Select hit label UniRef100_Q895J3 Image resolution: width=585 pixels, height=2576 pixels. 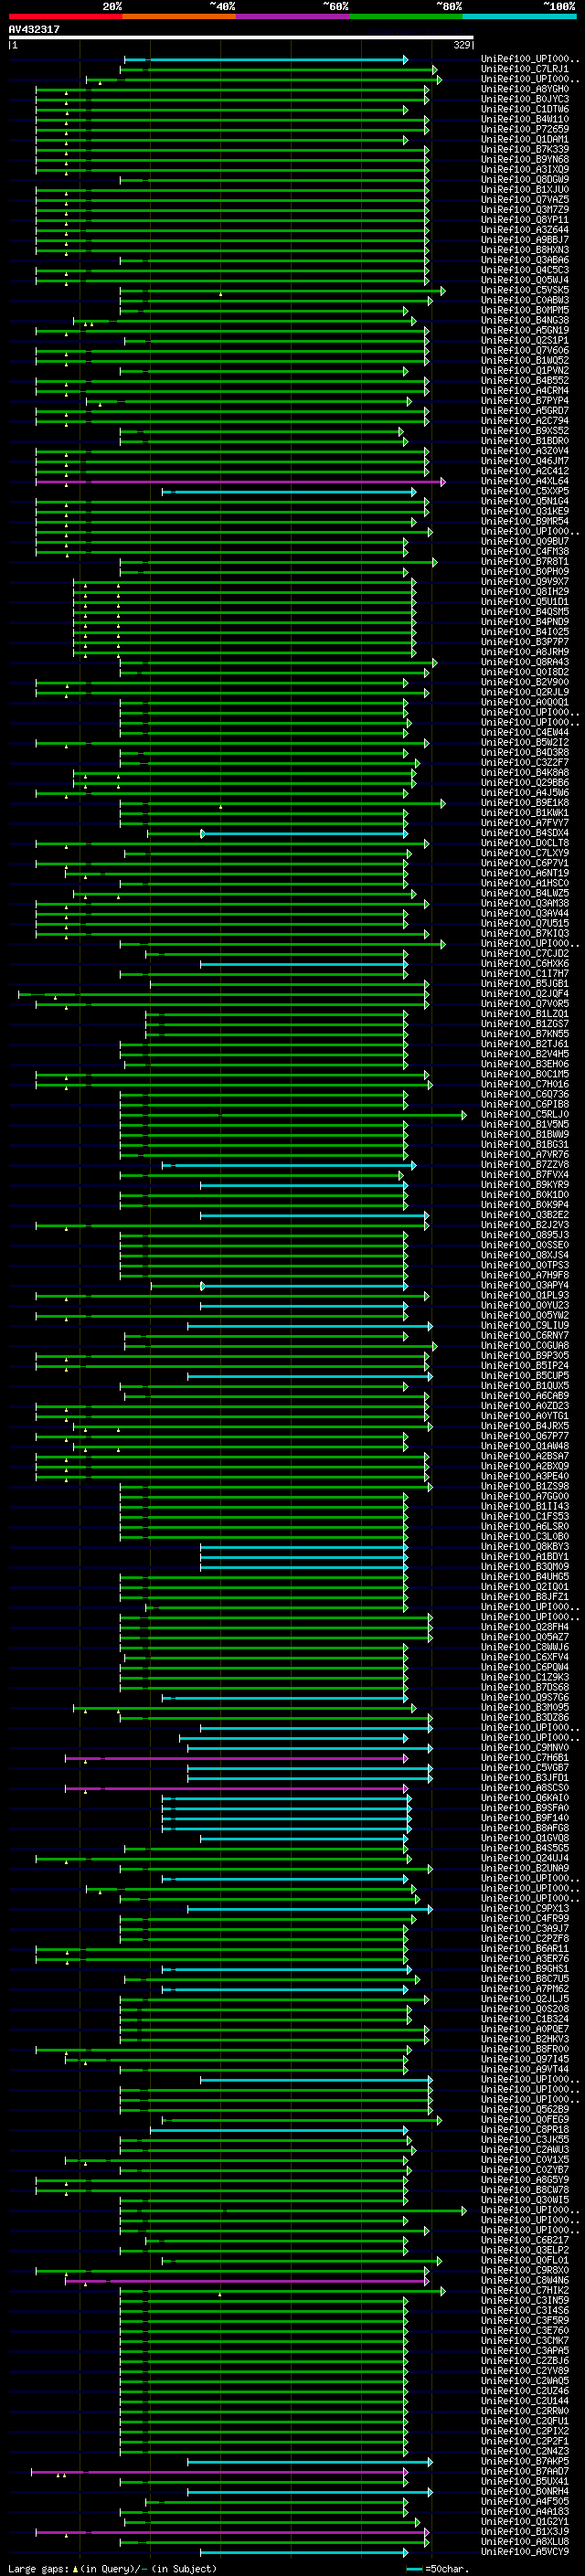click(x=525, y=1236)
